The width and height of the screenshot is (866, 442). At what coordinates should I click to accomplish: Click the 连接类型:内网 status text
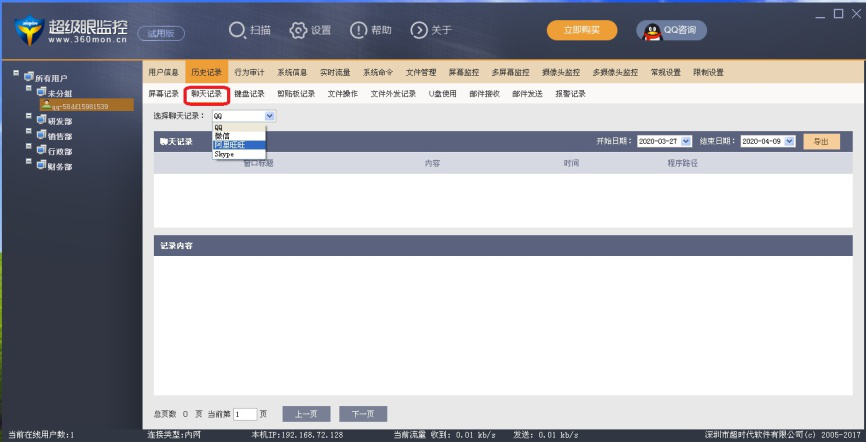point(174,435)
